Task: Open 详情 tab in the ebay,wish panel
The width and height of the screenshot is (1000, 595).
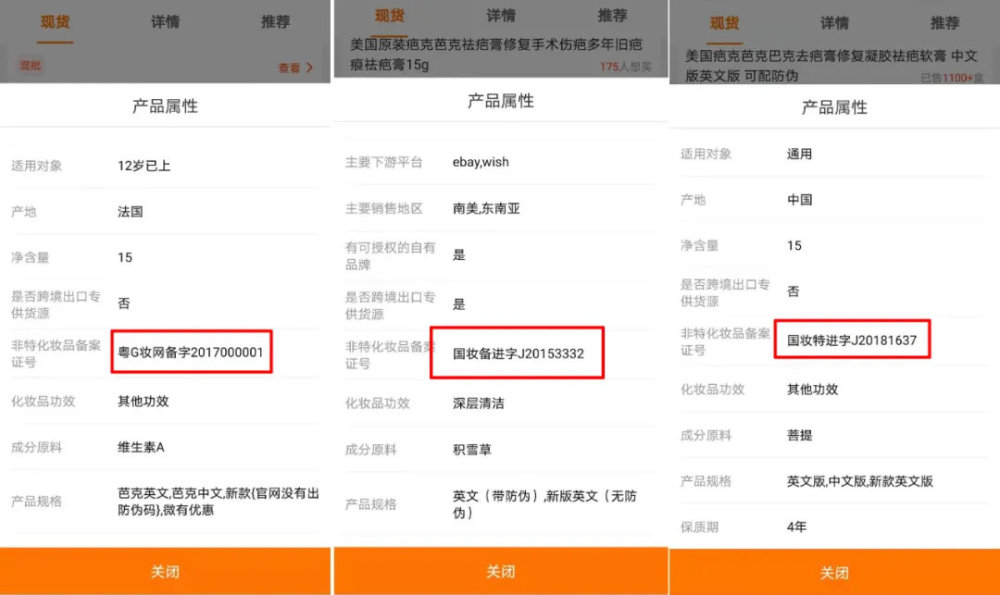Action: click(x=501, y=15)
